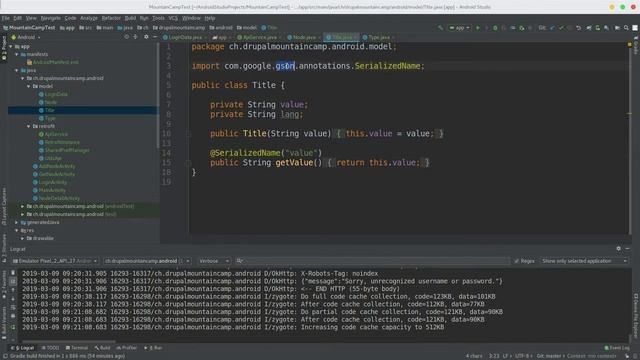
Task: Click the Make Project hammer icon
Action: [440, 28]
